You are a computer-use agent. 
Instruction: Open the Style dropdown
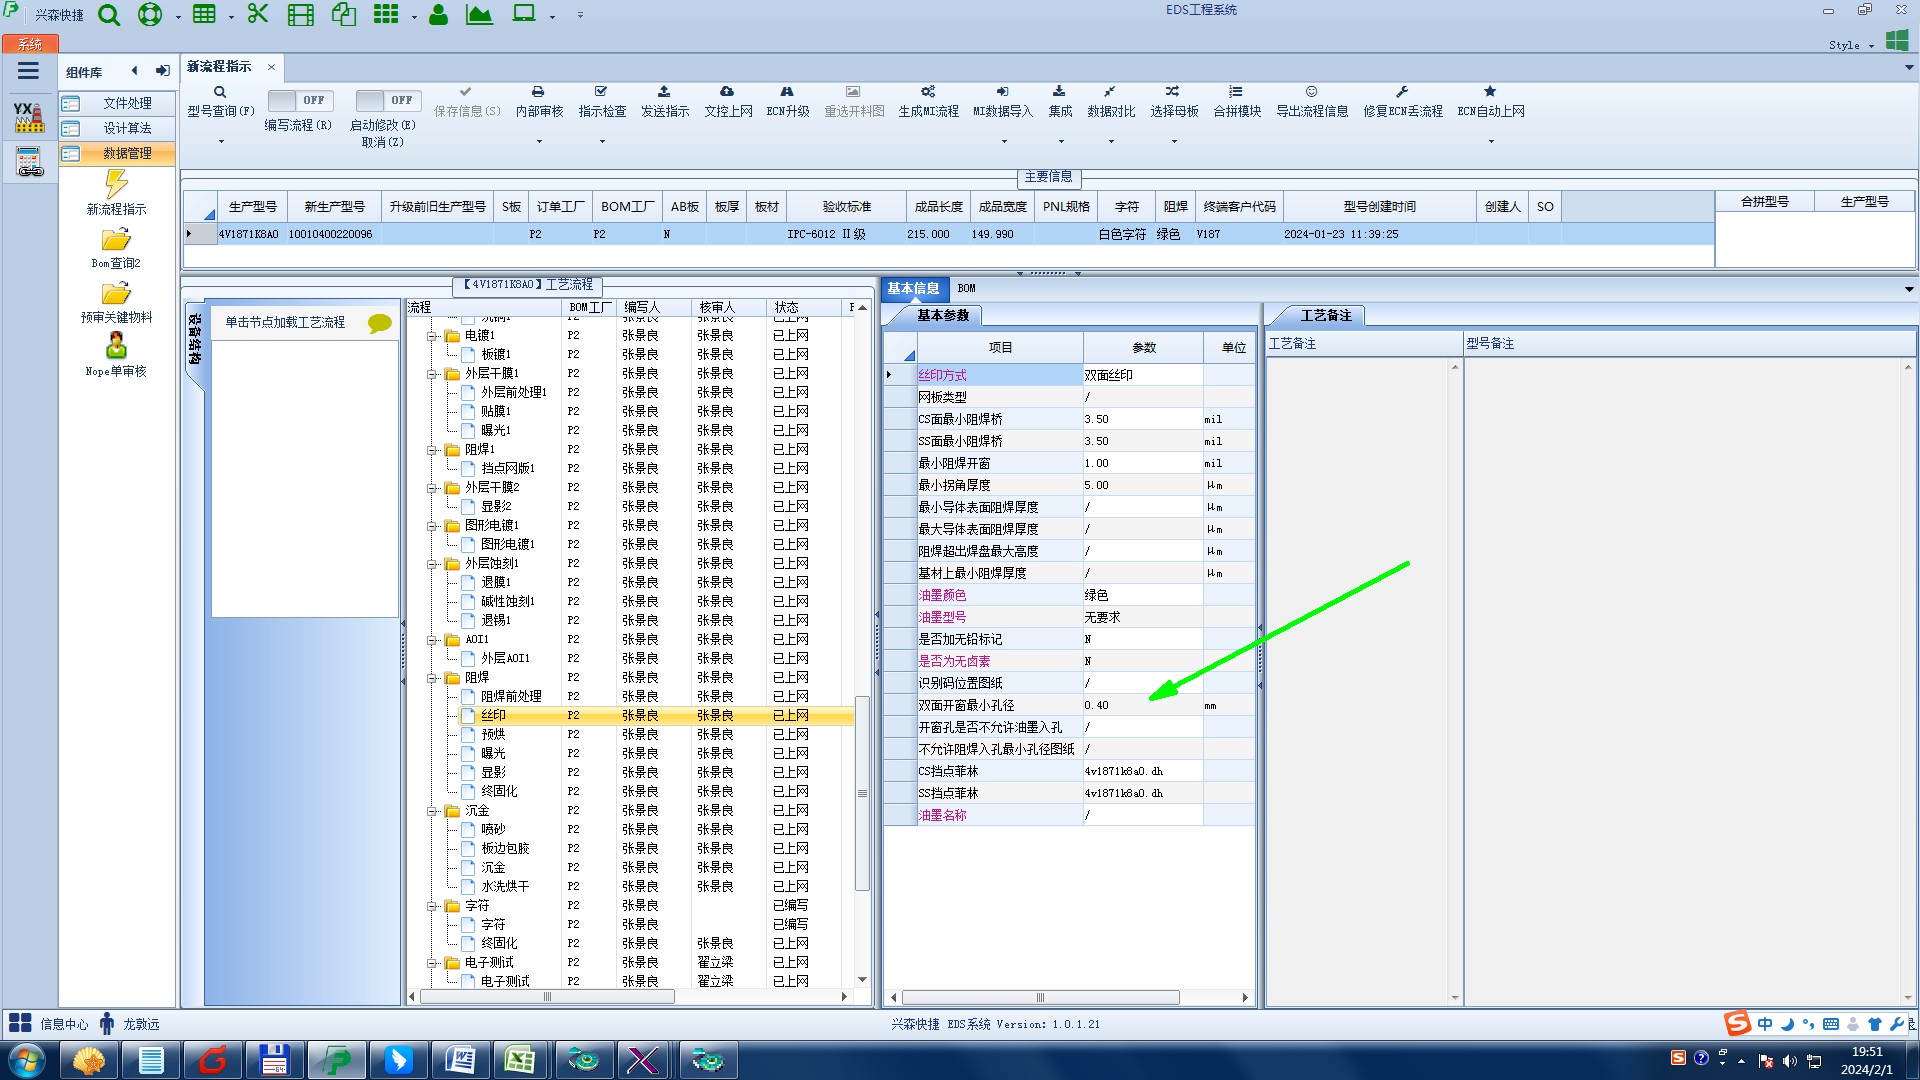pyautogui.click(x=1850, y=45)
